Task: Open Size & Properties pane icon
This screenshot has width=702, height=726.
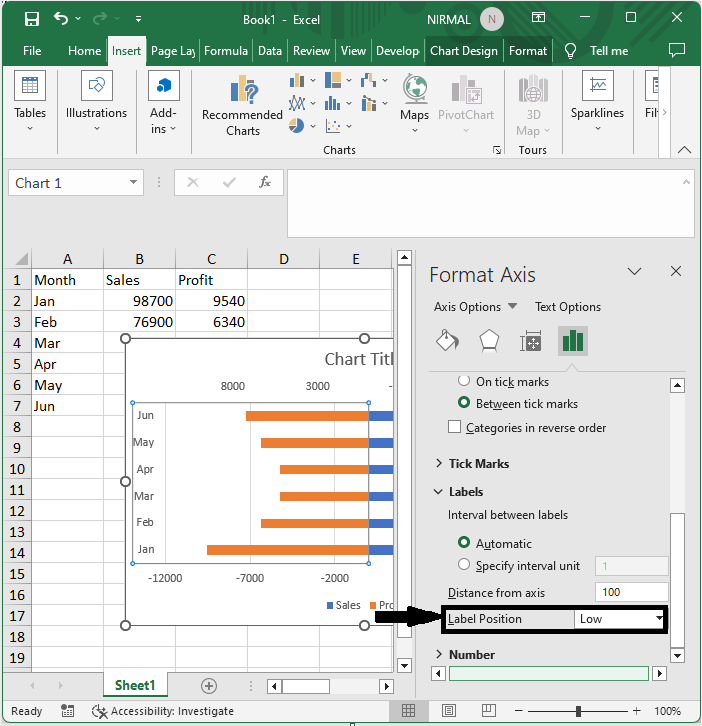Action: (530, 341)
